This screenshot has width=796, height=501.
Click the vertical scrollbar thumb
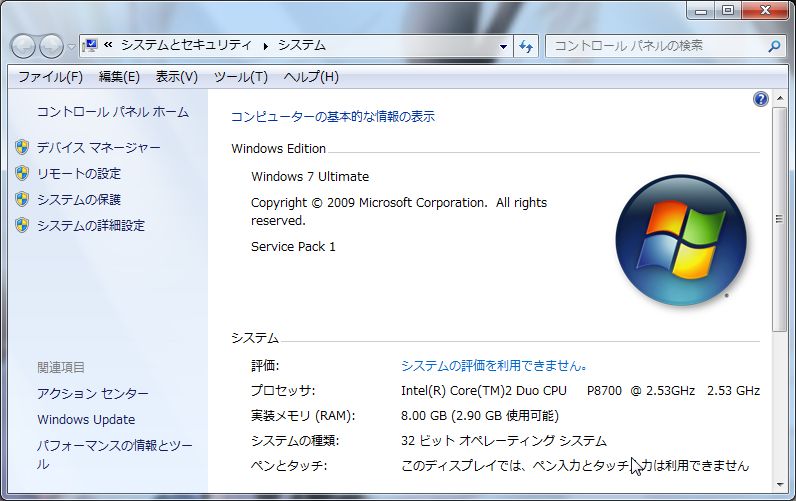point(780,219)
